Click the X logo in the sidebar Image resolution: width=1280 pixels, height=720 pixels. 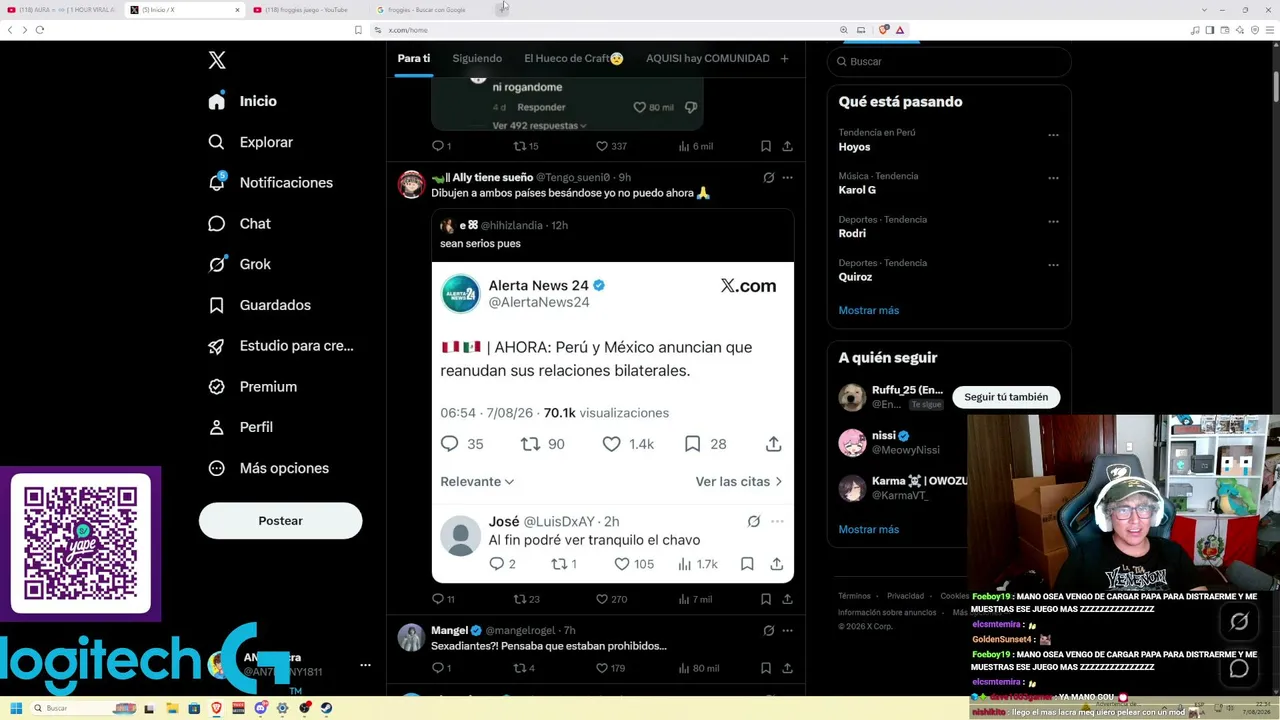(x=217, y=60)
